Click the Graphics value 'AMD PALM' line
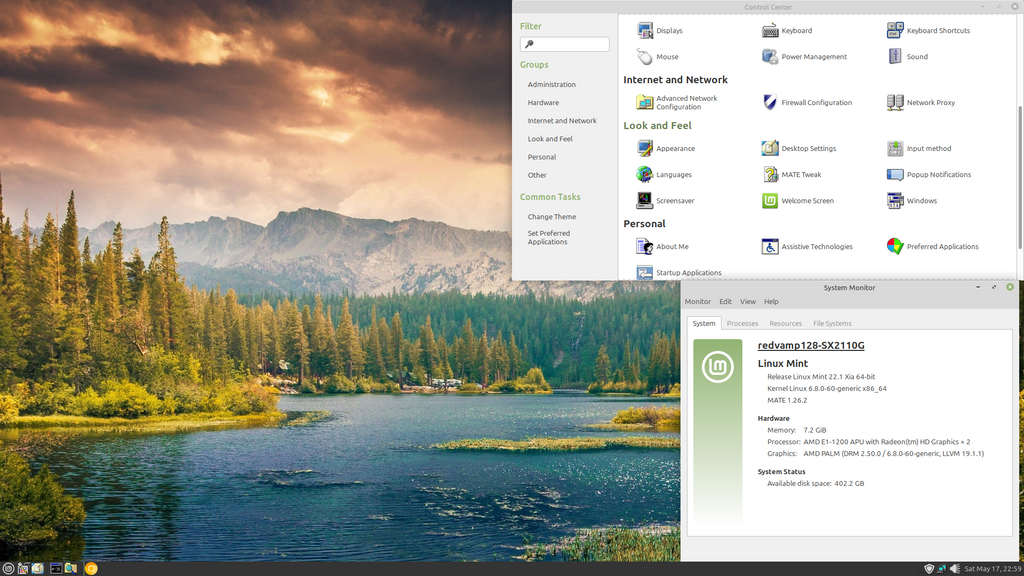Screen dimensions: 1024x576 [x=893, y=454]
